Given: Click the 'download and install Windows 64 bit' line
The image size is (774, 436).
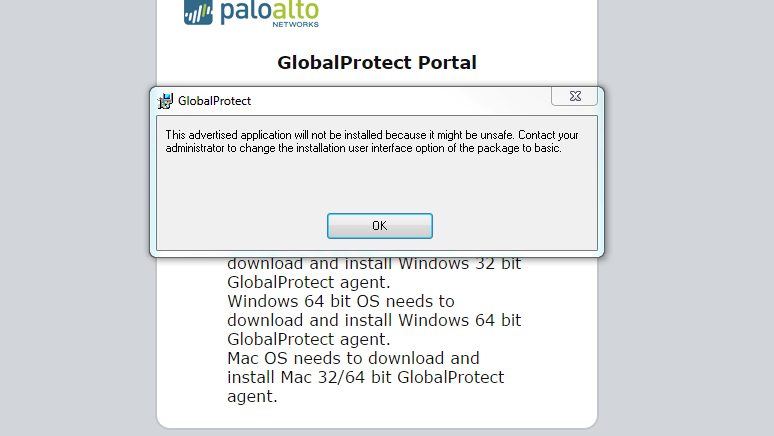Looking at the screenshot, I should point(374,320).
